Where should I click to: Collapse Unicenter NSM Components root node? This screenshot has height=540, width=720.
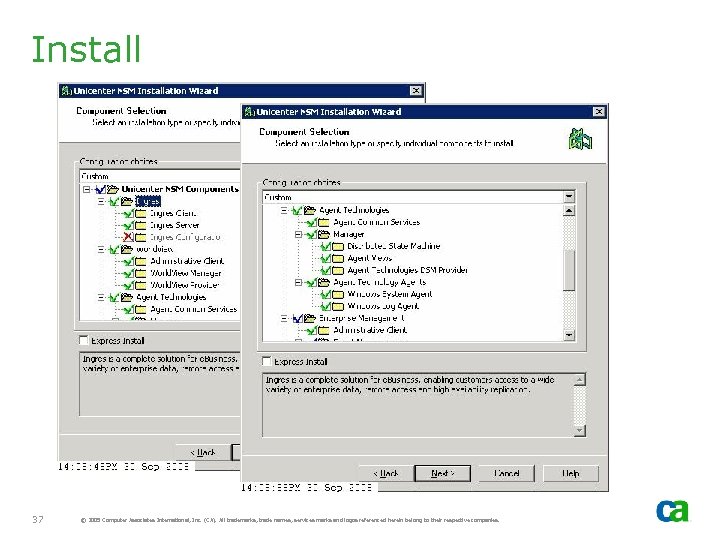86,189
